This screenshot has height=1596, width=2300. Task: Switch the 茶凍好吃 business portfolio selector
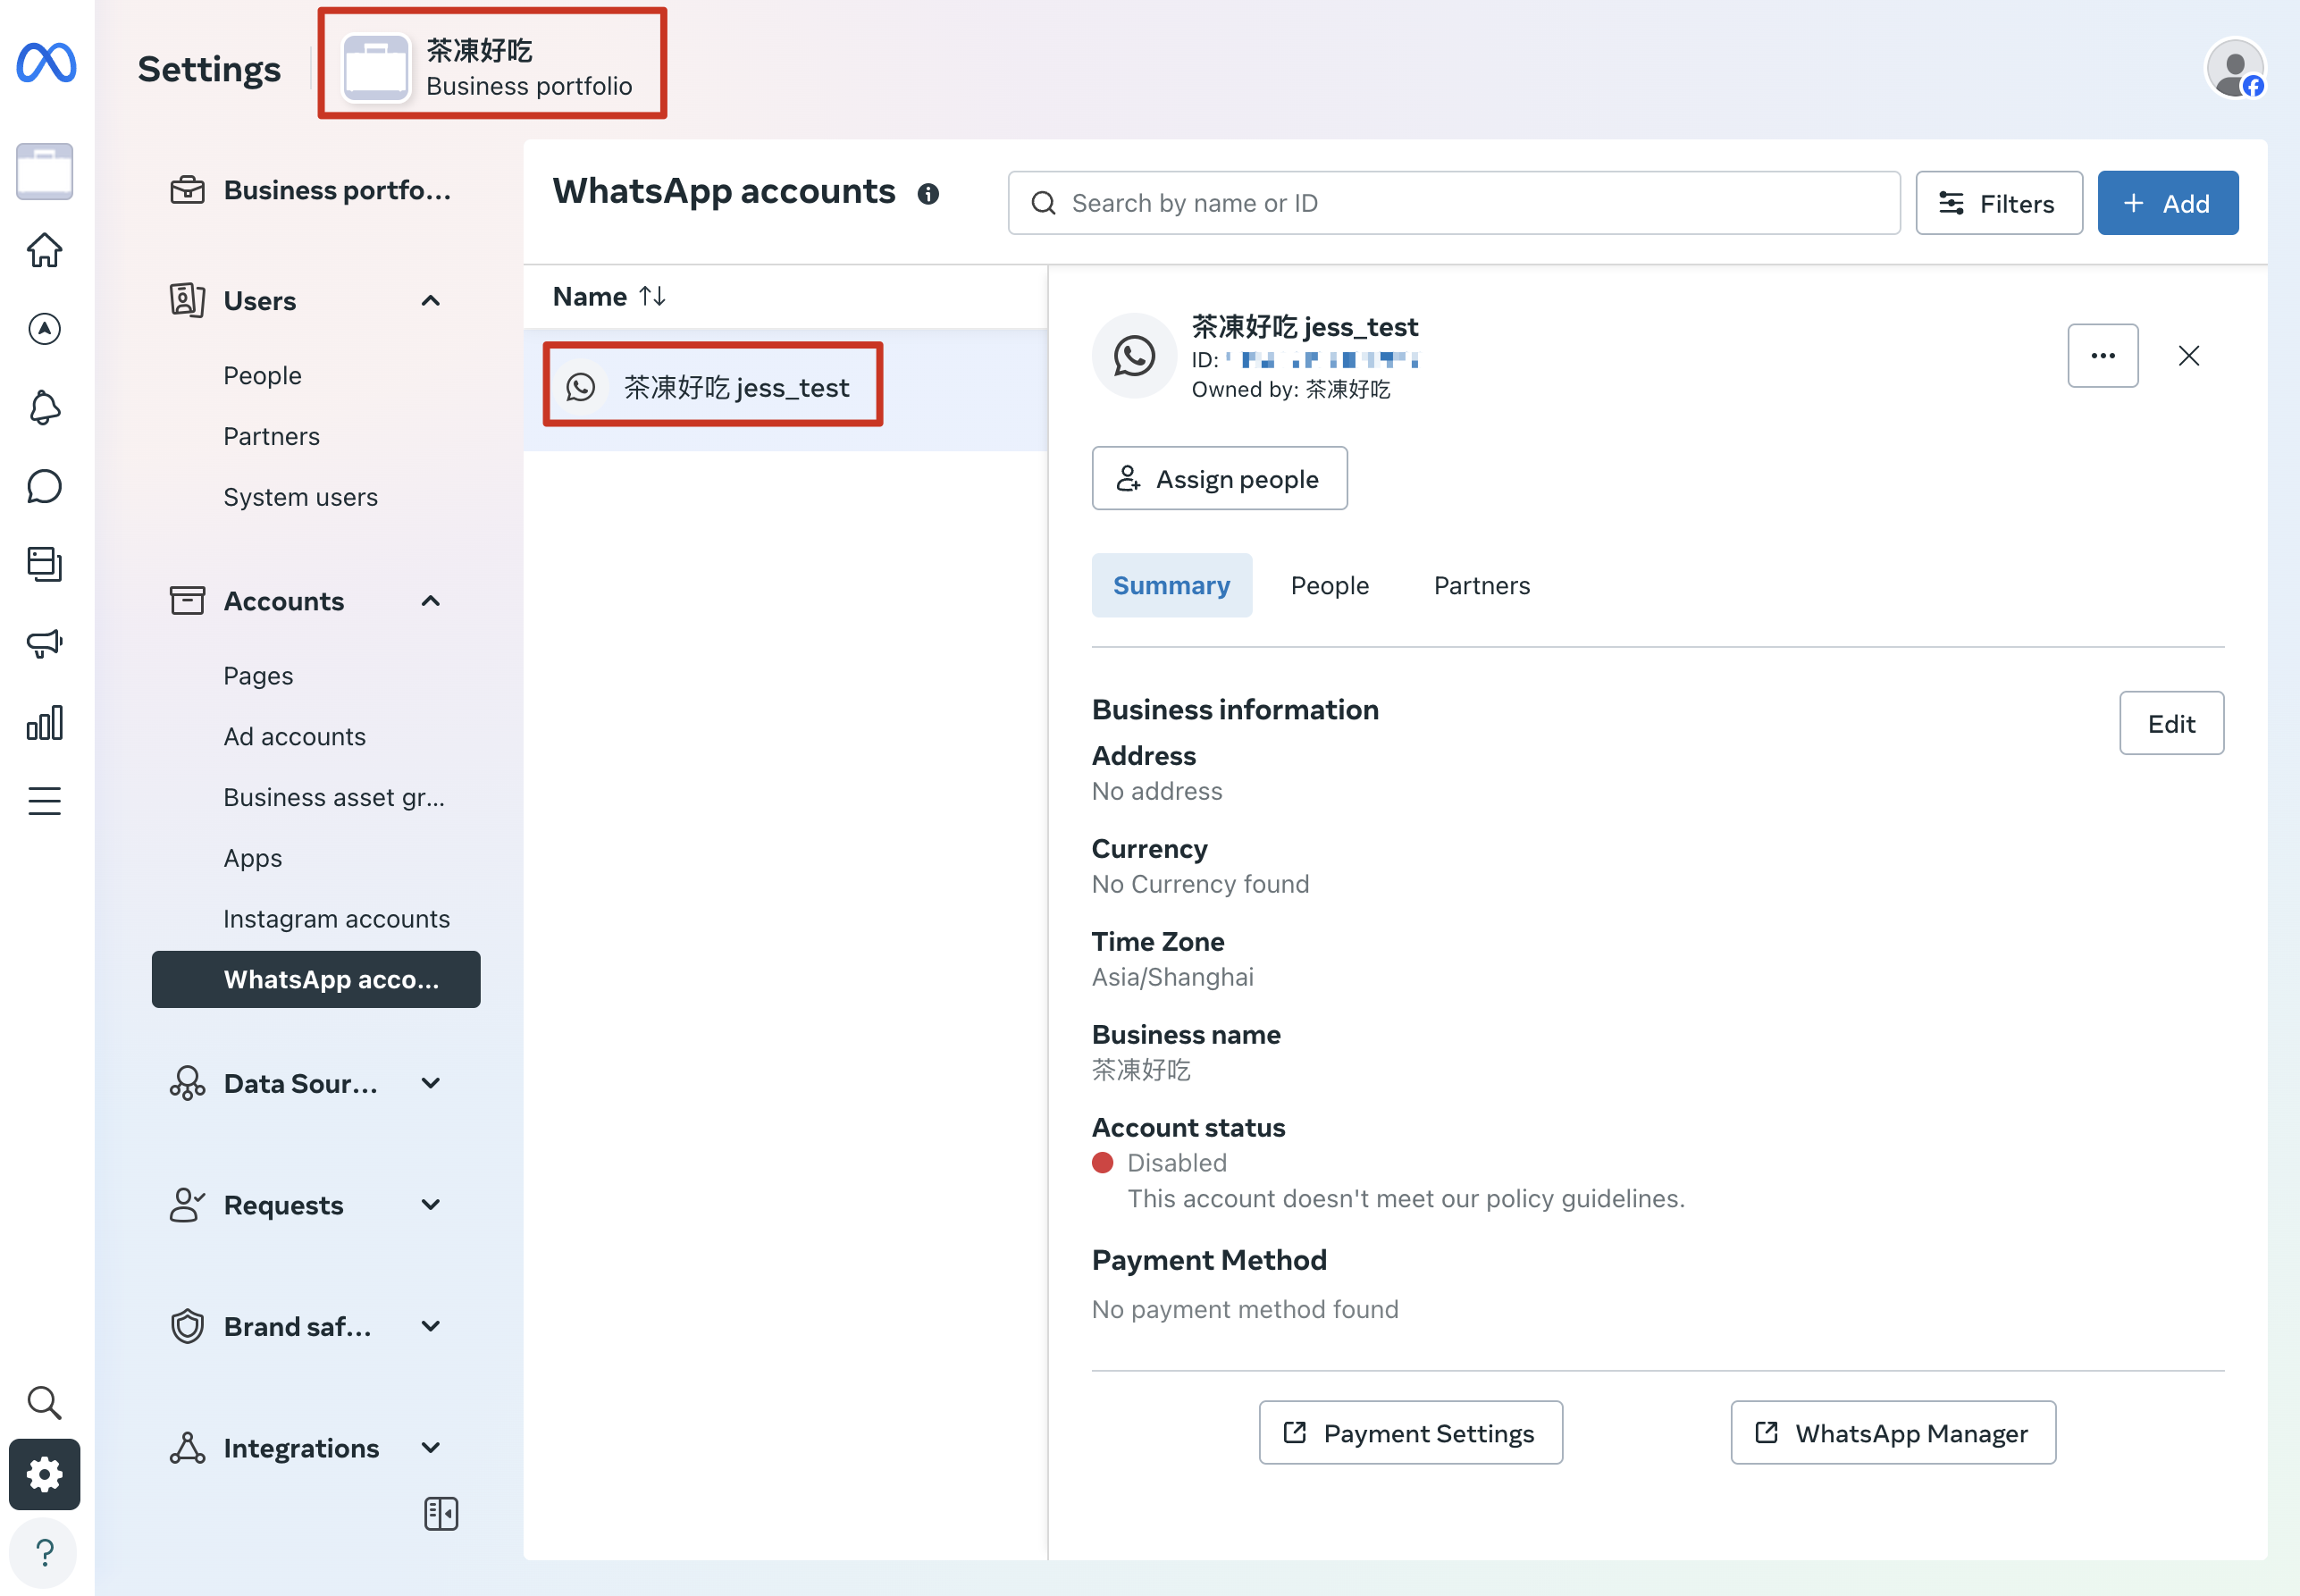(492, 66)
